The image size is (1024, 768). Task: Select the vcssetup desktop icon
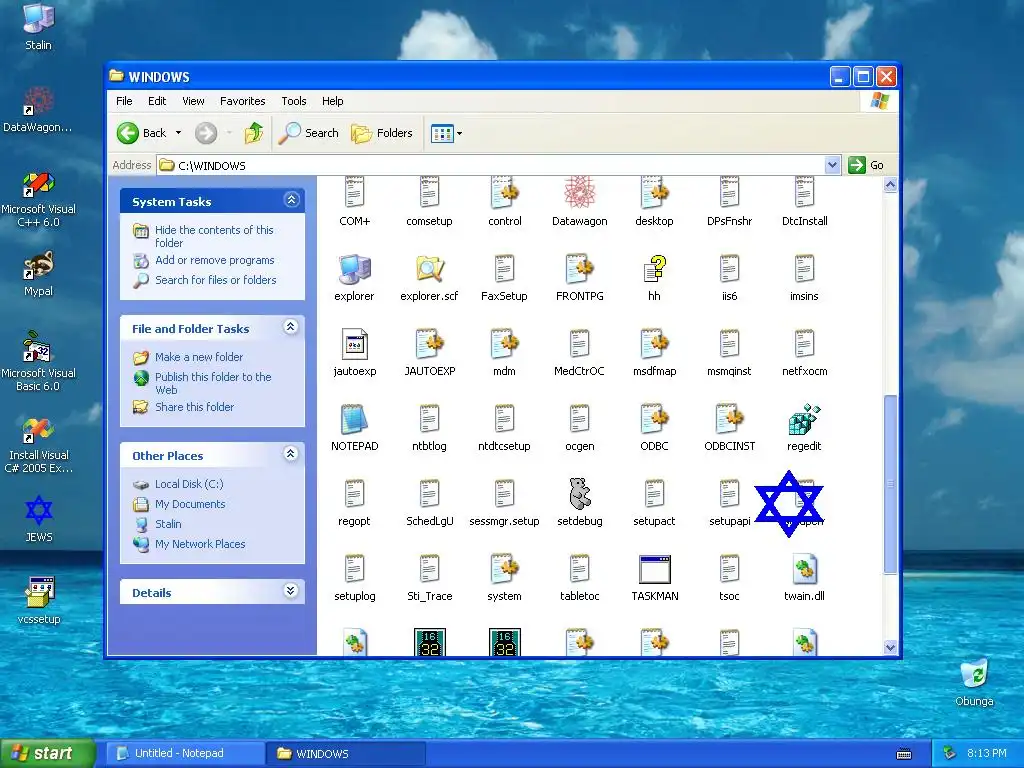pyautogui.click(x=39, y=600)
